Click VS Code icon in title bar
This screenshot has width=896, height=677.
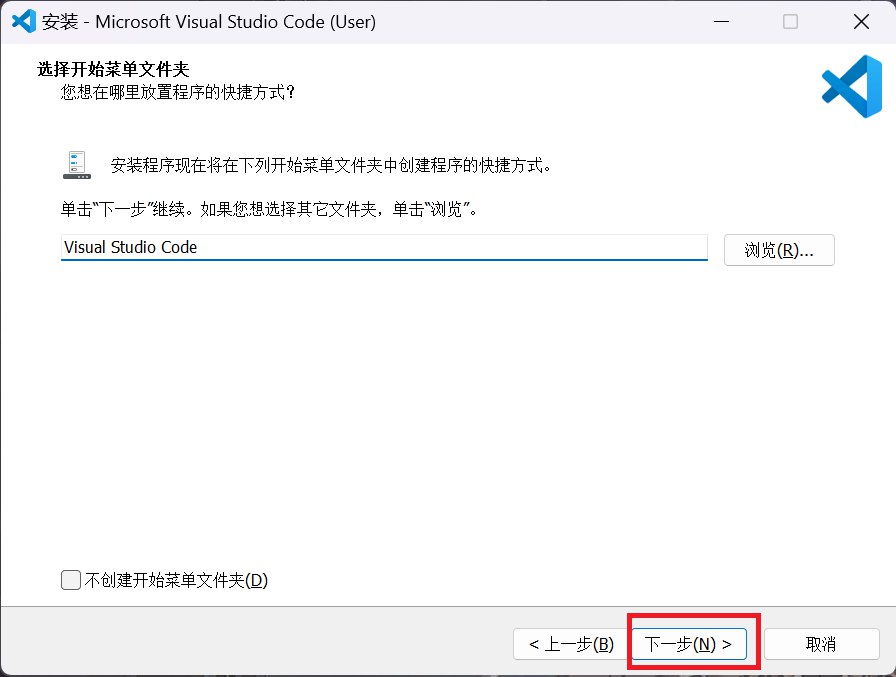(x=24, y=22)
